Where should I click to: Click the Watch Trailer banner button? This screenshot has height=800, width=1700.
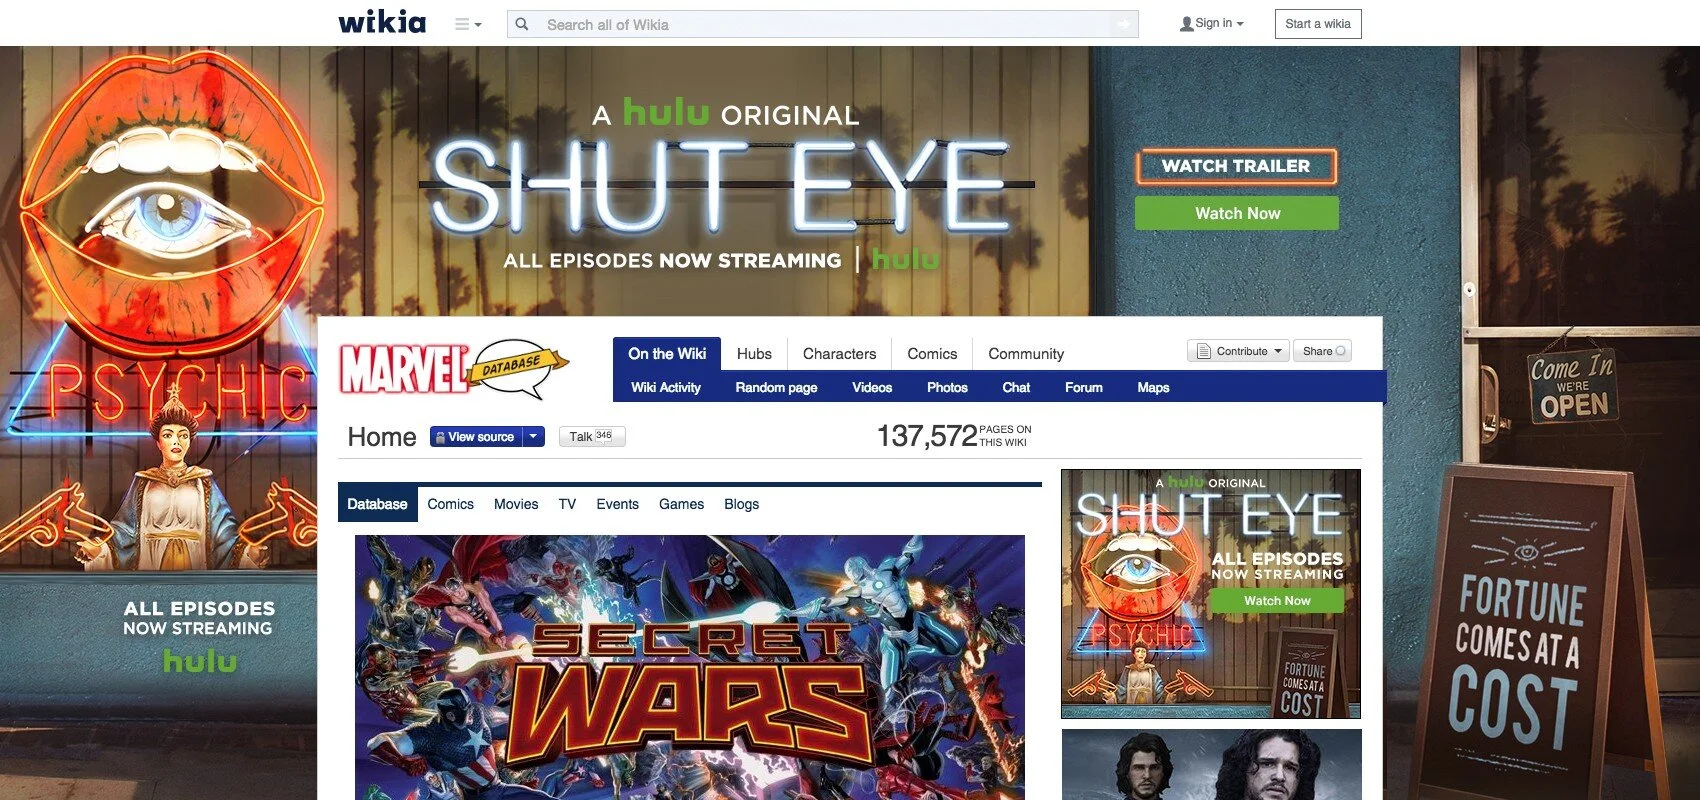[1236, 166]
